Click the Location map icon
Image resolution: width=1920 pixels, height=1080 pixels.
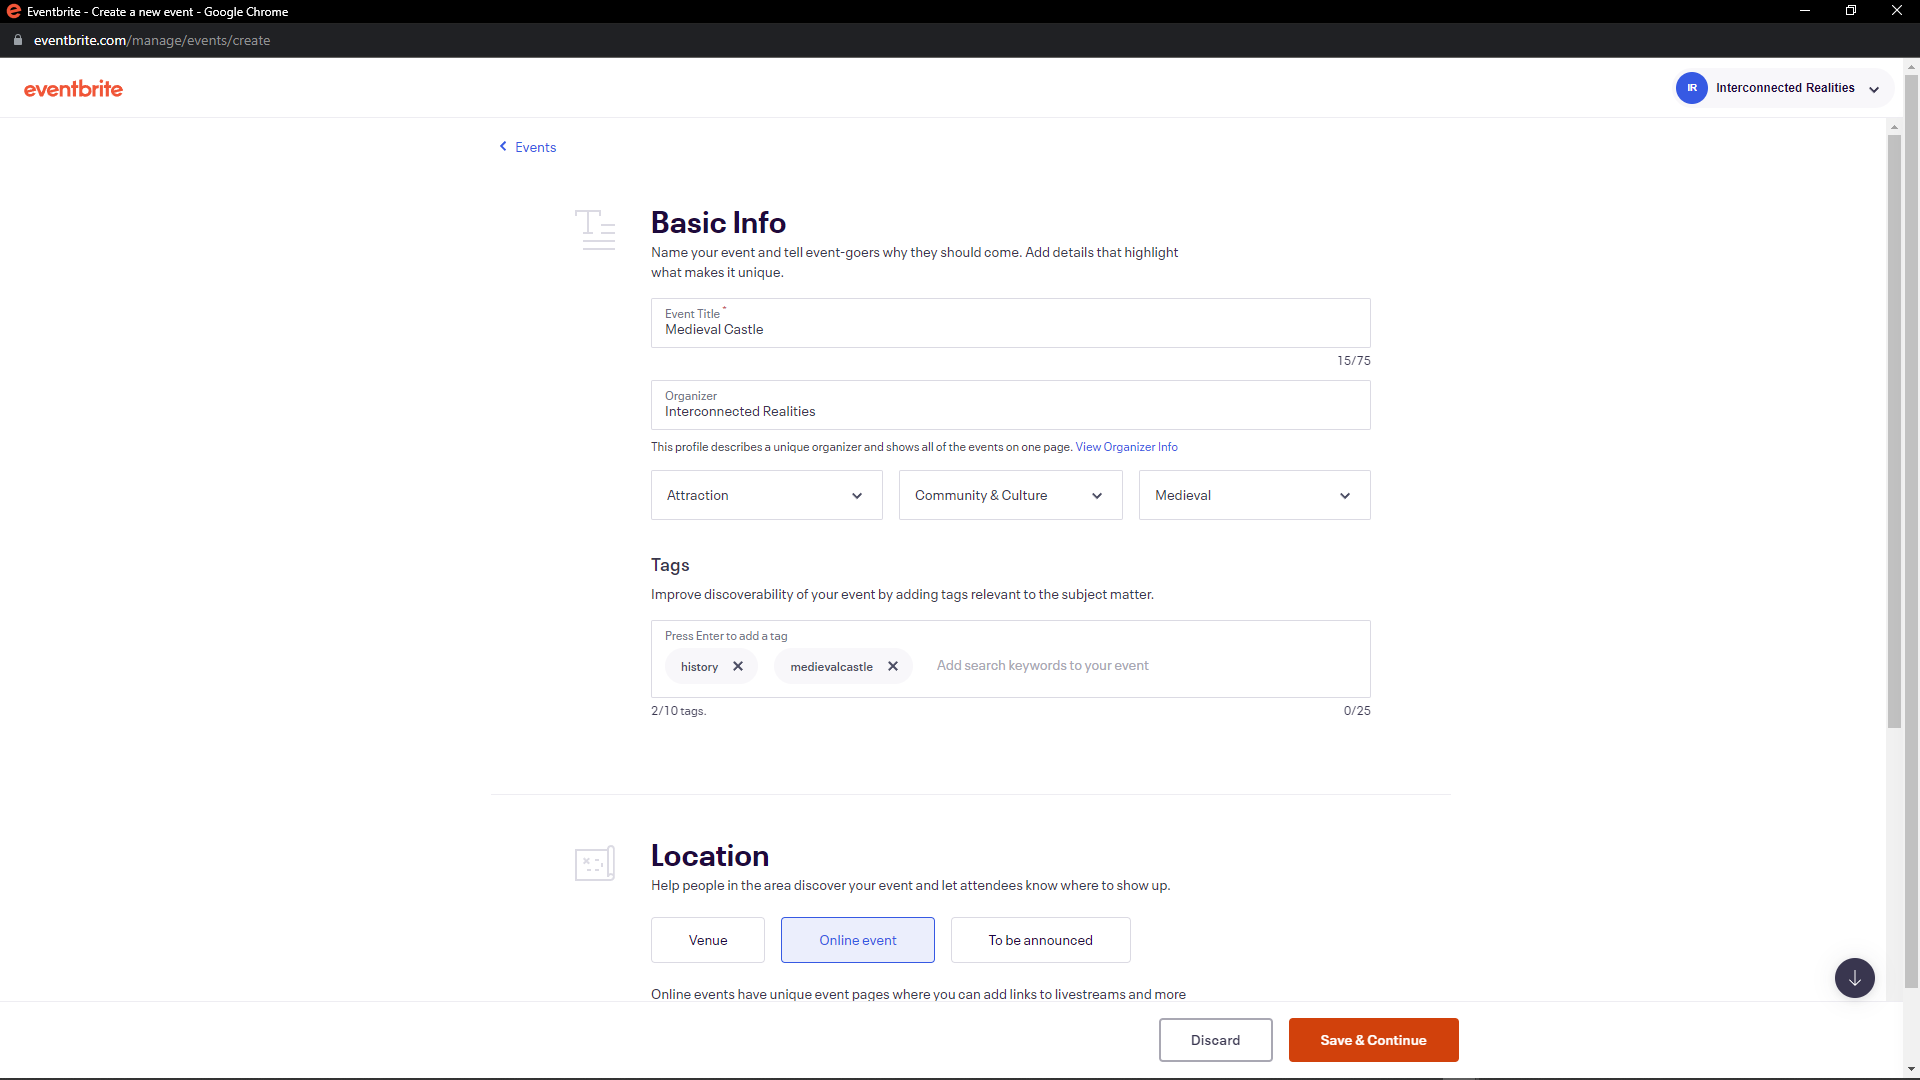594,863
